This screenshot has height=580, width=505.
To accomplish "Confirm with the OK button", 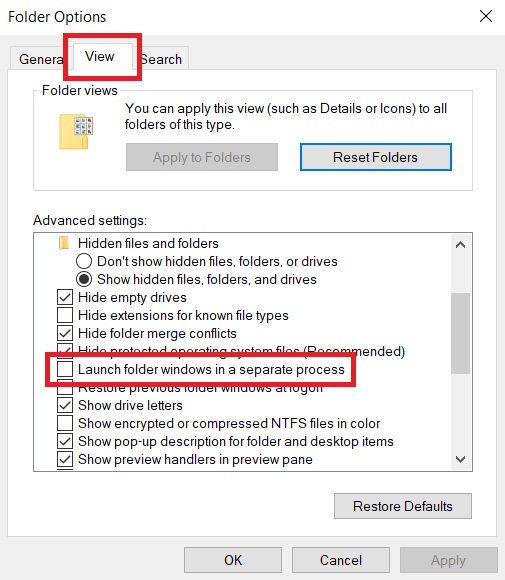I will 233,560.
